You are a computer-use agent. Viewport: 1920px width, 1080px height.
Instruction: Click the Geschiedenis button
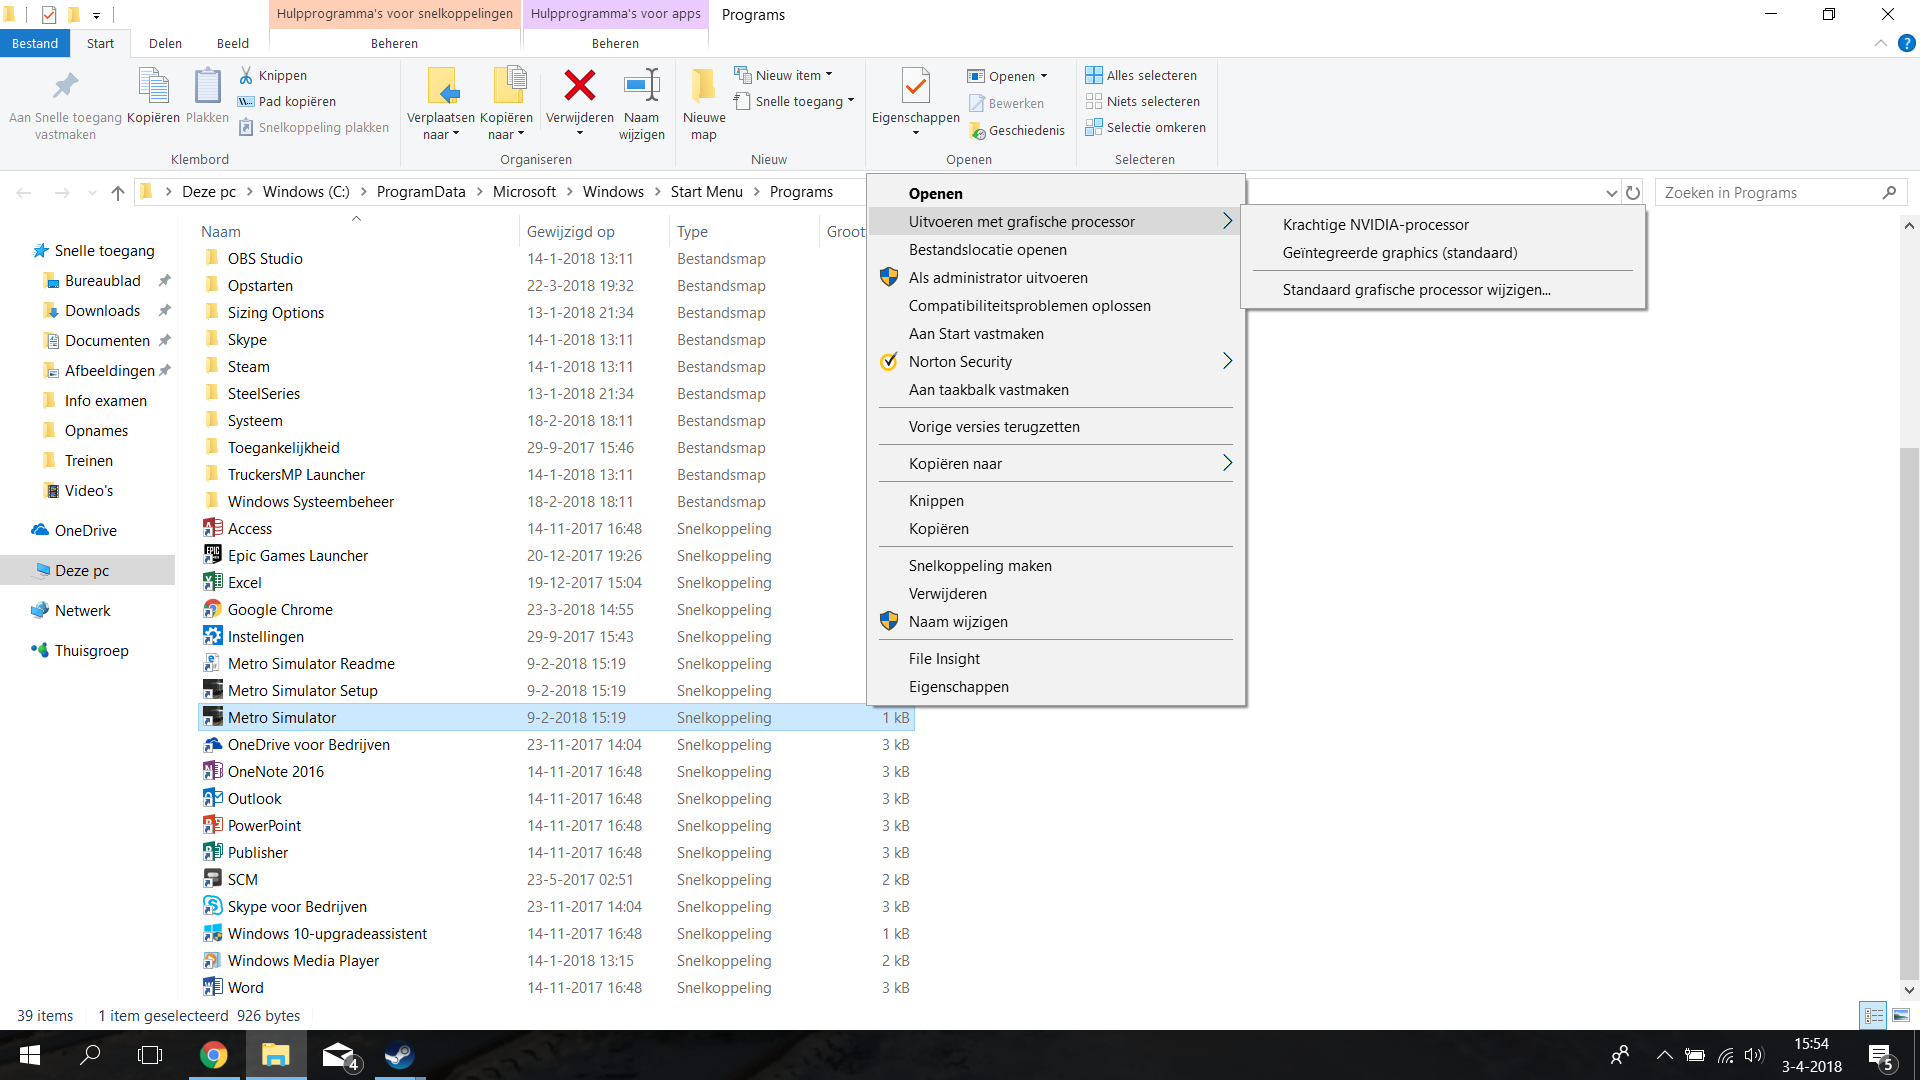[1016, 130]
